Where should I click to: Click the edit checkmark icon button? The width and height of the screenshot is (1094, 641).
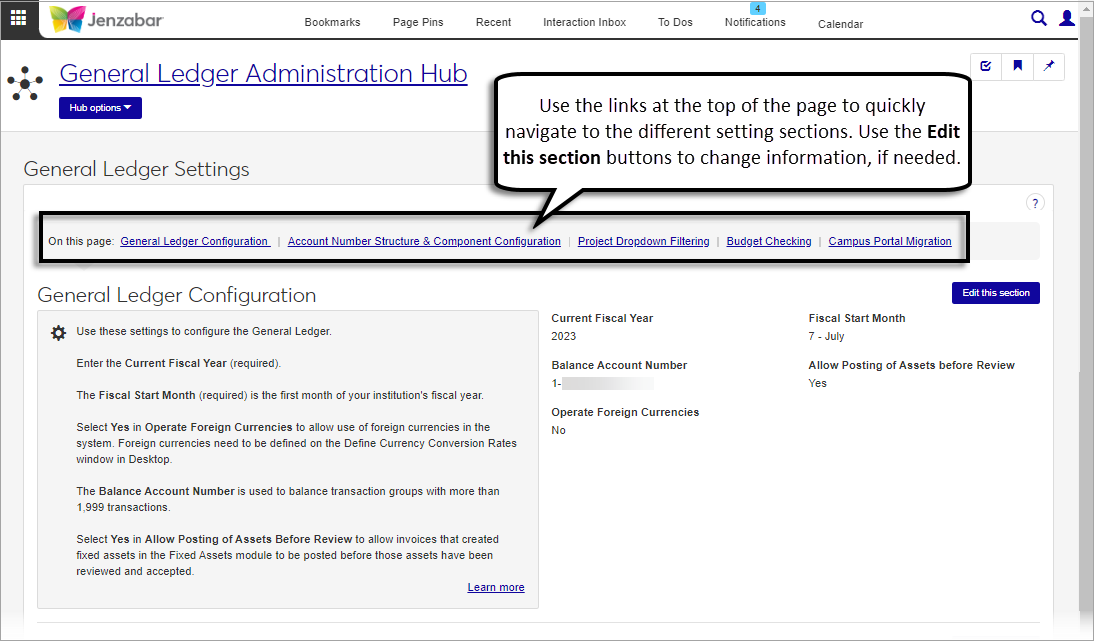pos(986,66)
